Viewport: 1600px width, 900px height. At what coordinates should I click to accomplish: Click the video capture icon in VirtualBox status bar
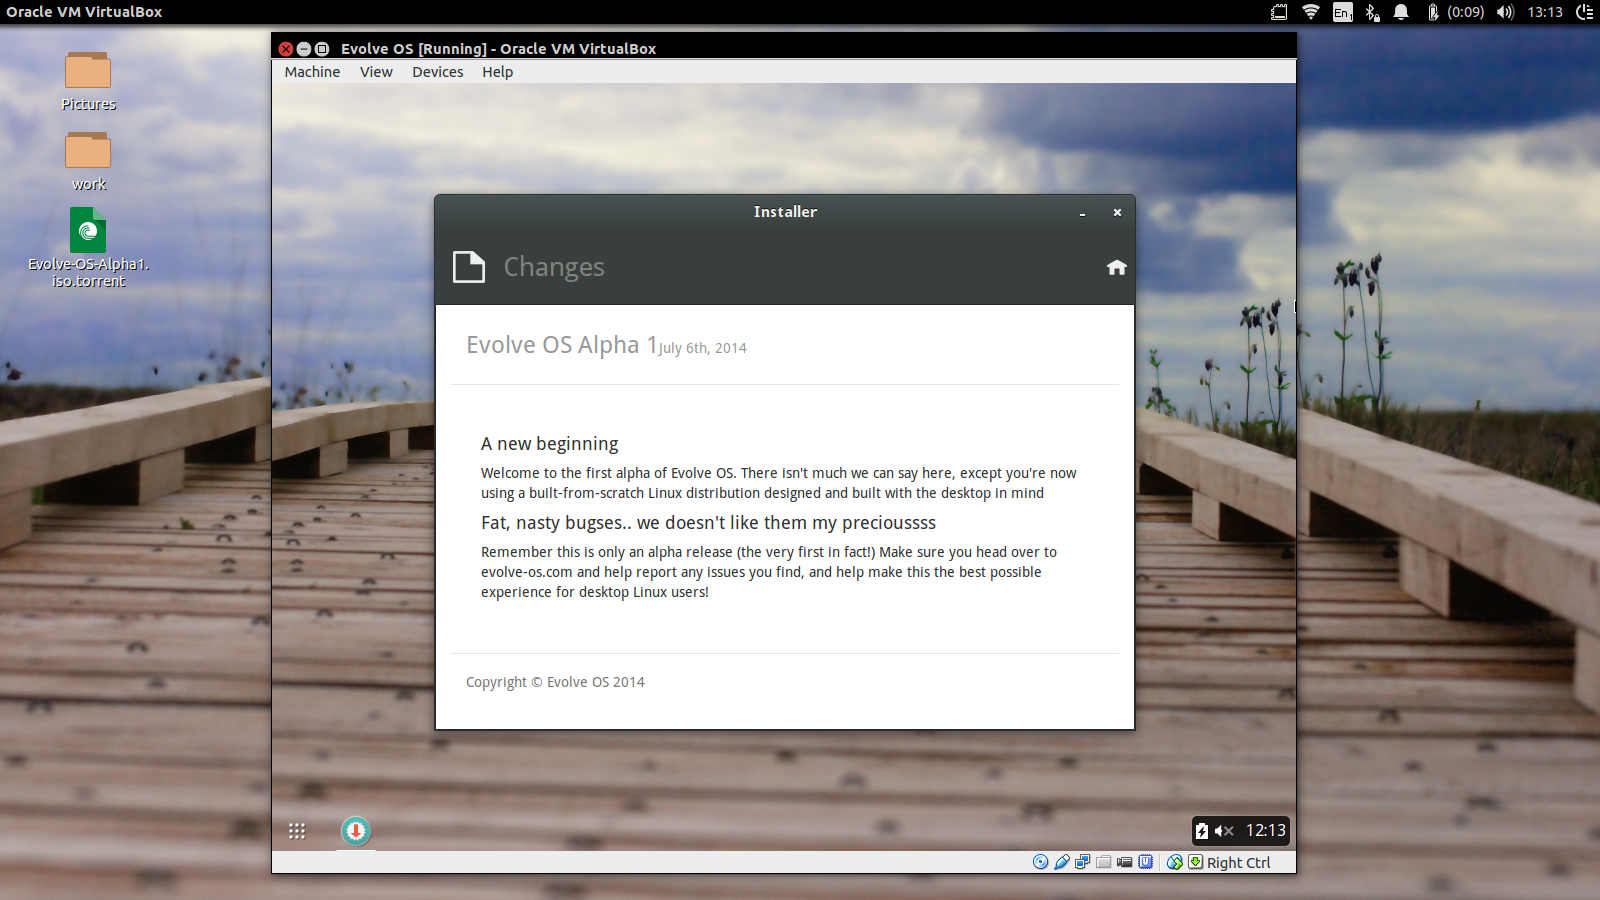[x=1124, y=862]
